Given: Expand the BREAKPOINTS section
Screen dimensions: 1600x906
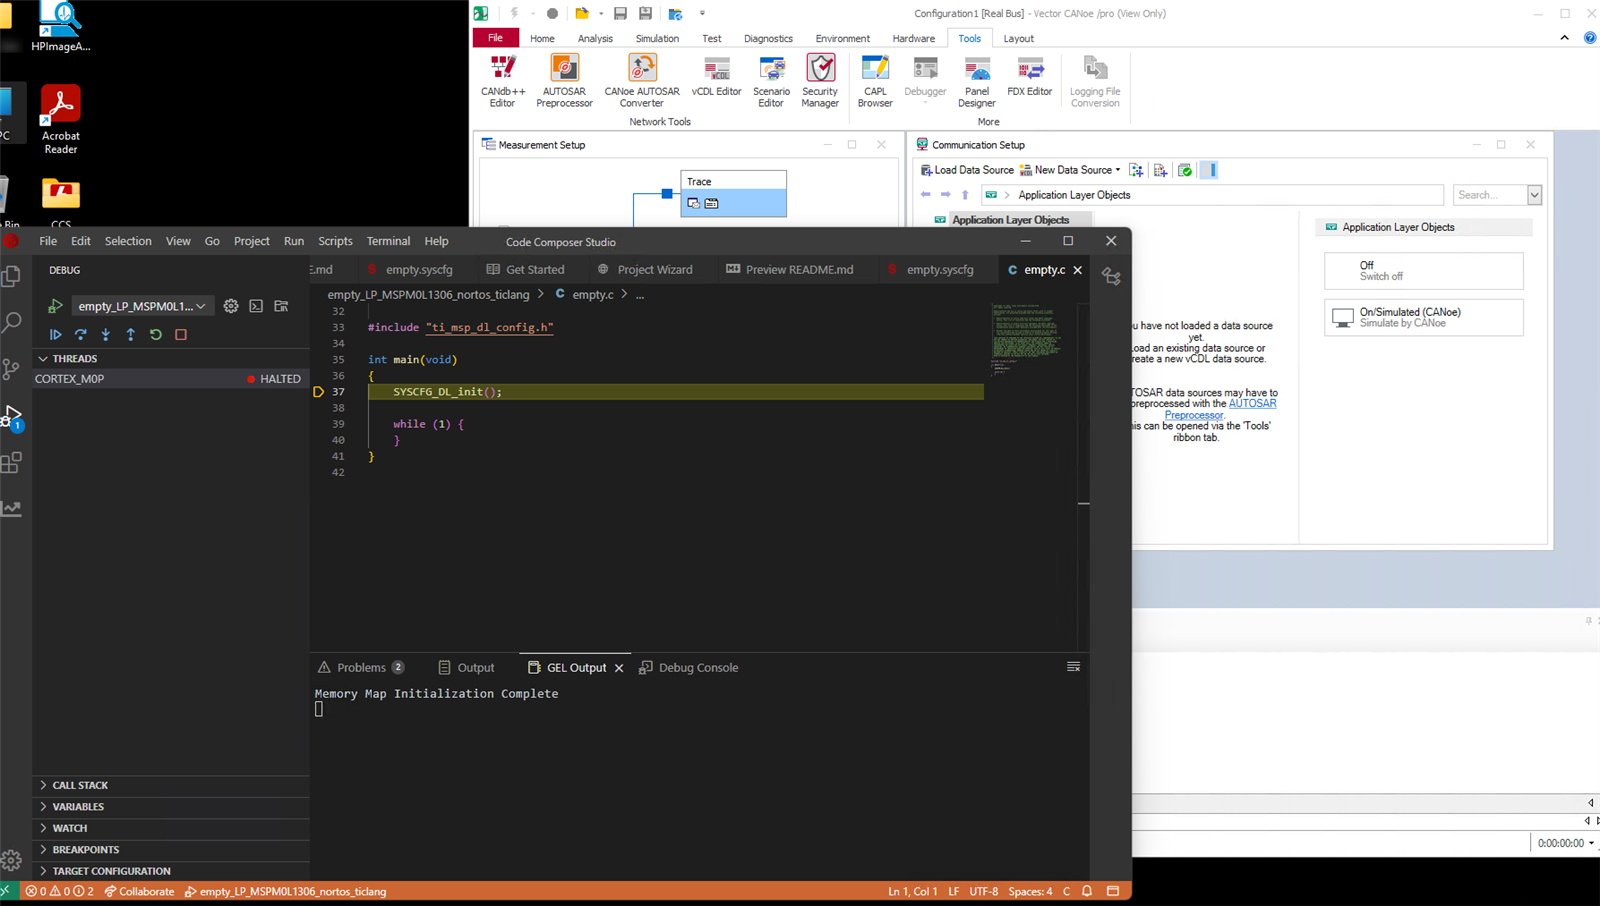Looking at the screenshot, I should click(171, 850).
